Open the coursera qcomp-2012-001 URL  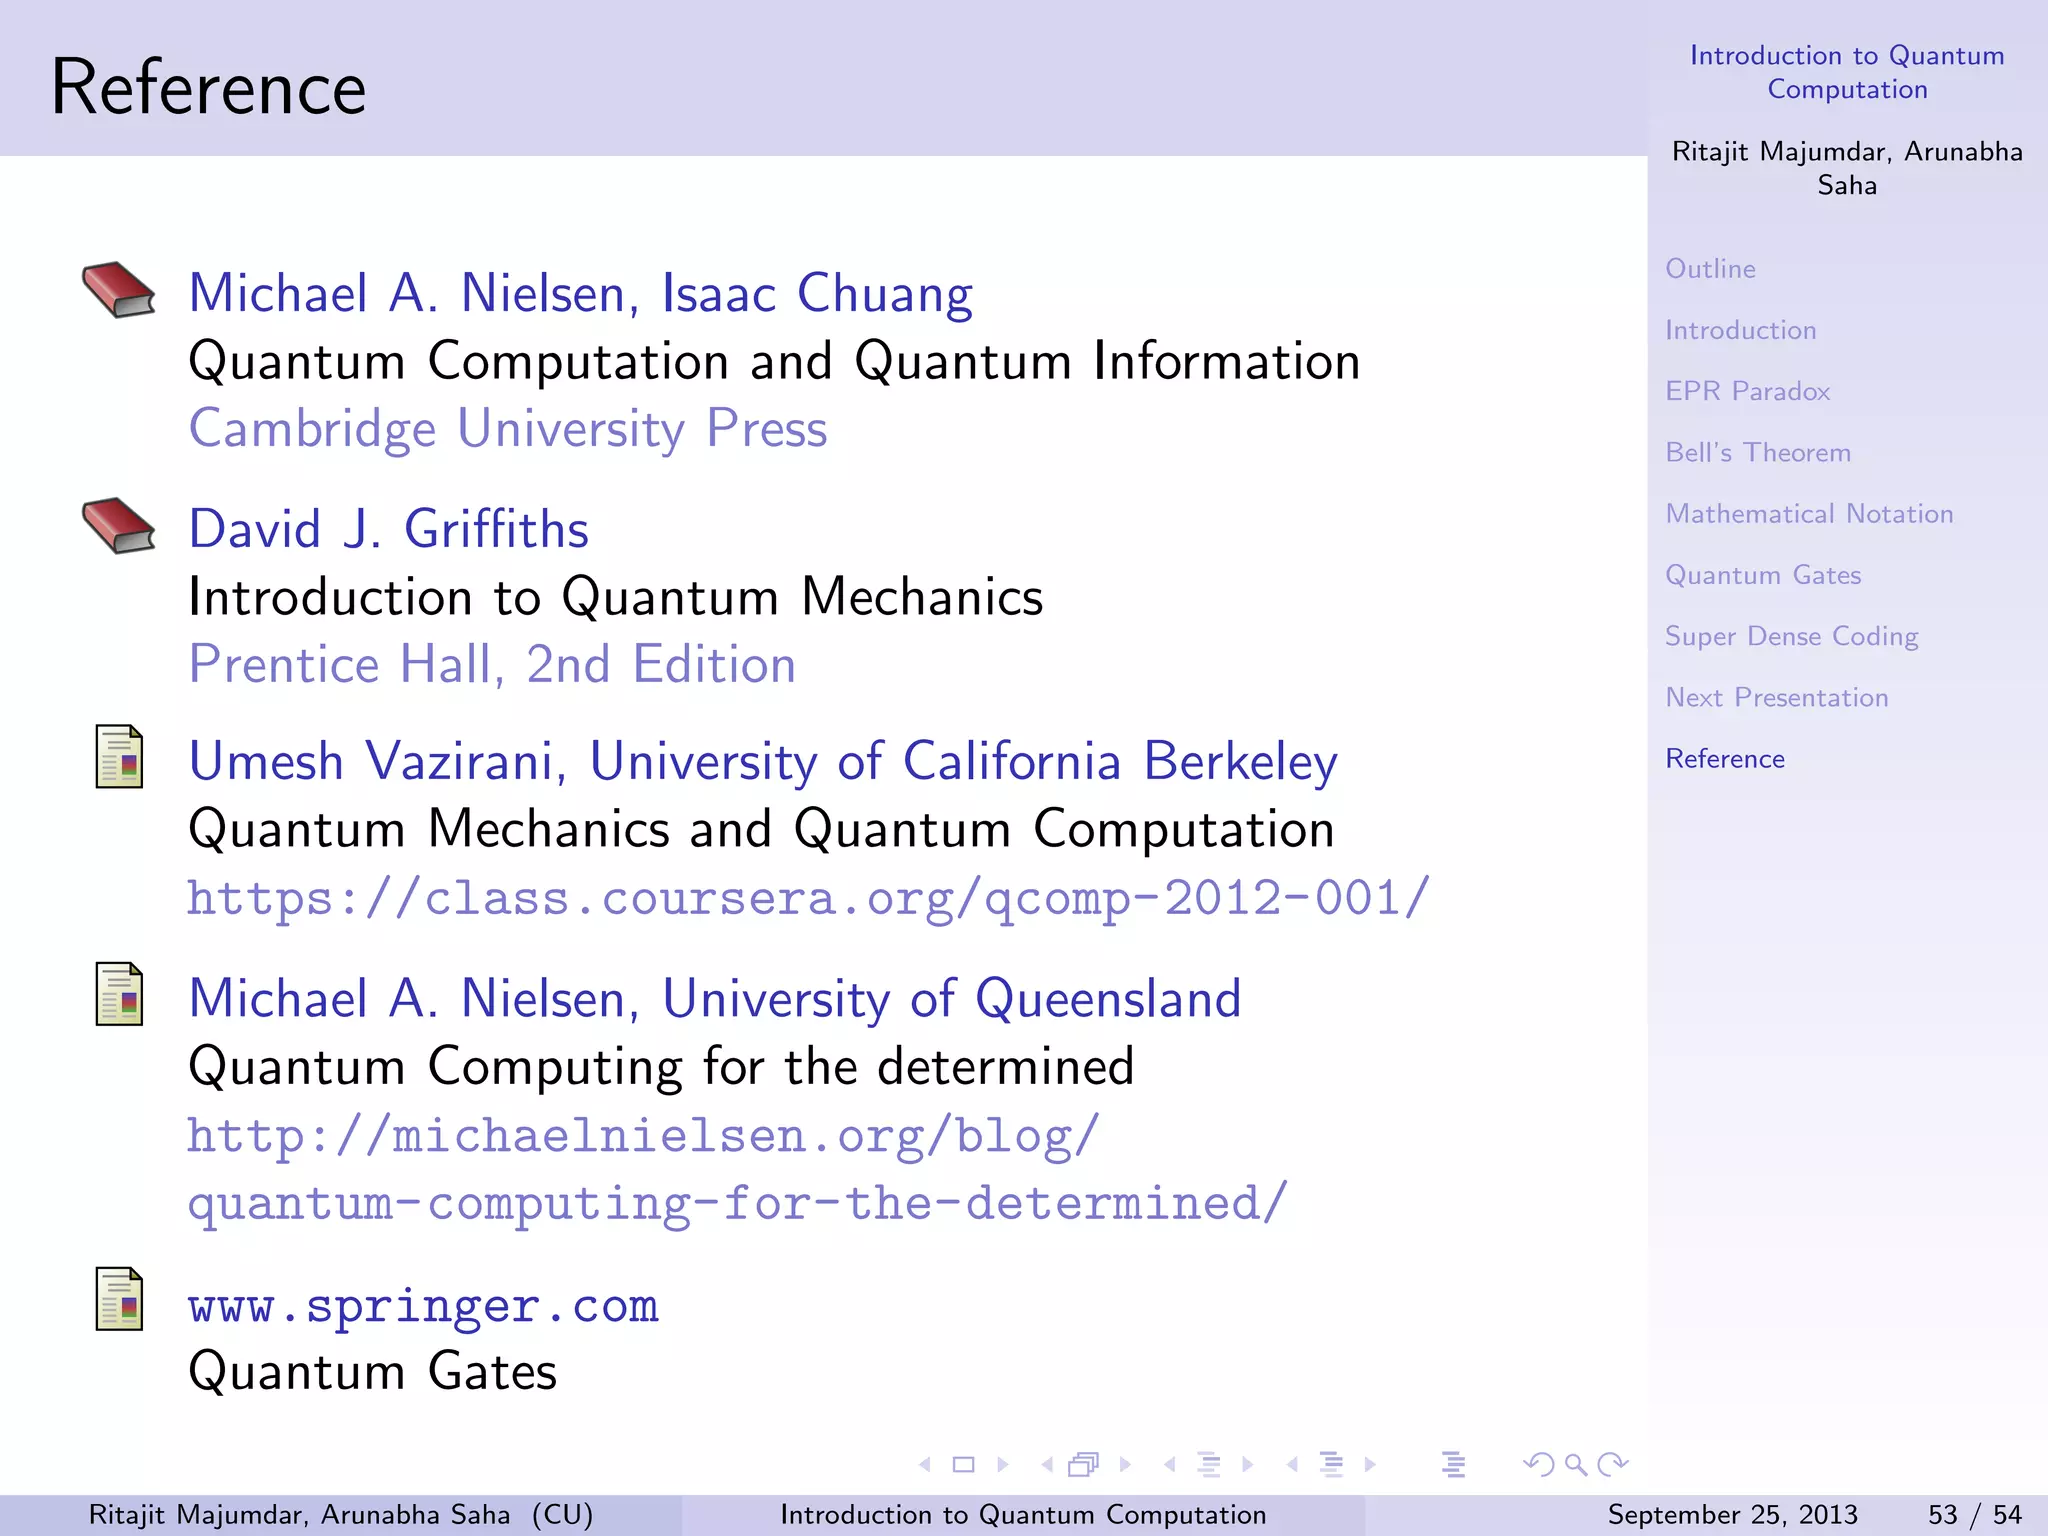(809, 898)
